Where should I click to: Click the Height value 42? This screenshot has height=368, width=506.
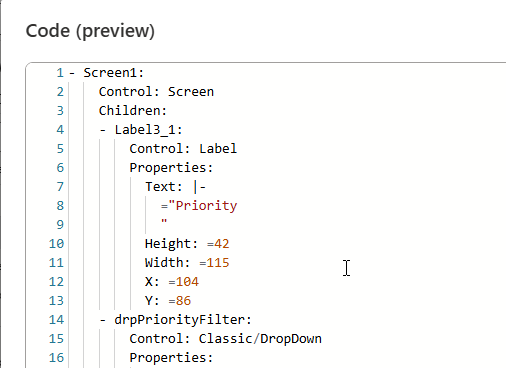222,244
